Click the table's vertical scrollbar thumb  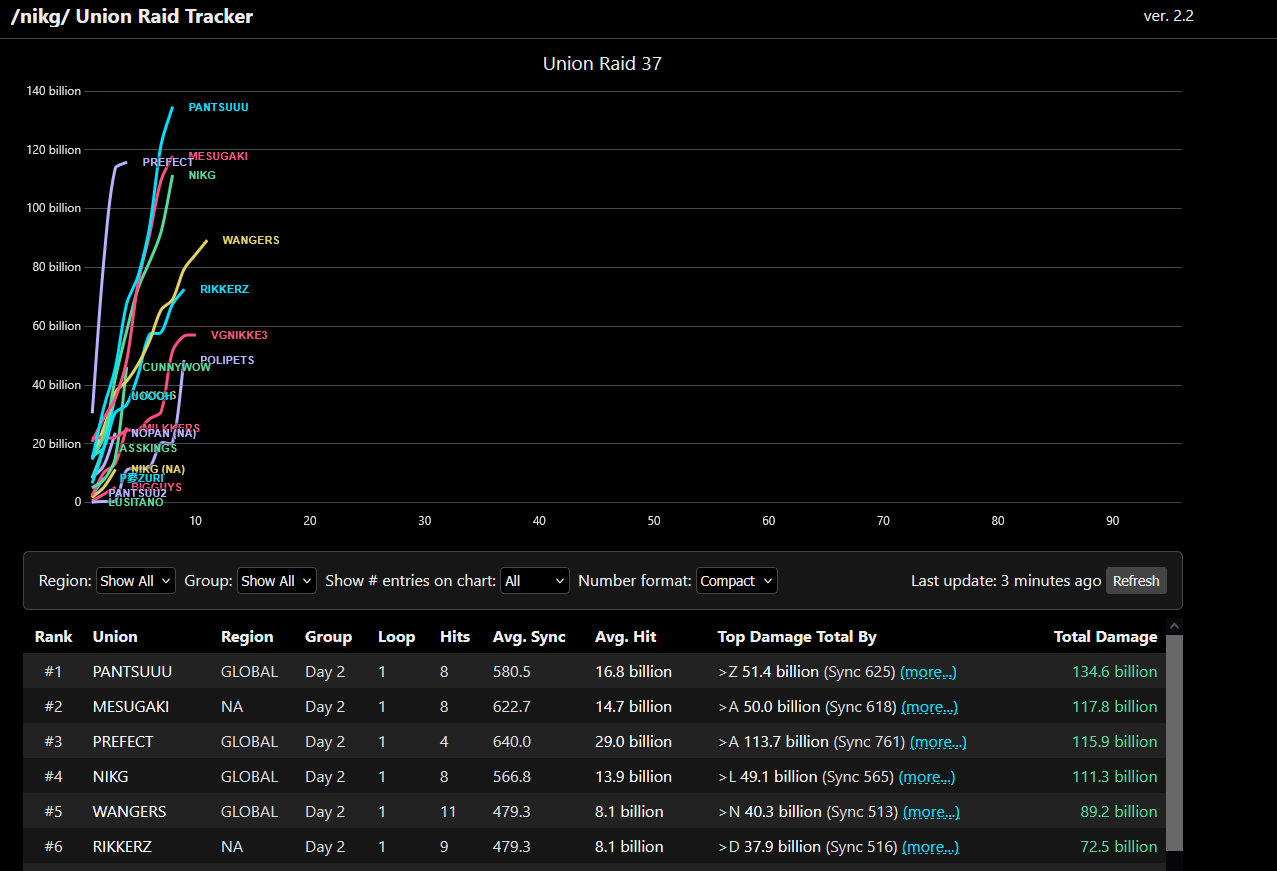pyautogui.click(x=1175, y=742)
